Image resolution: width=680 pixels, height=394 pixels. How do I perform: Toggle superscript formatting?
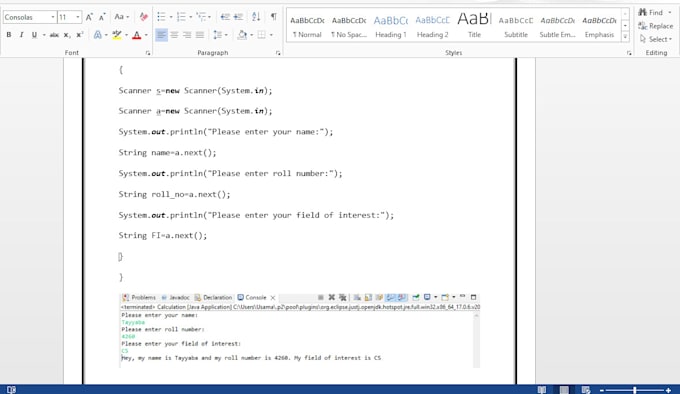click(x=79, y=35)
